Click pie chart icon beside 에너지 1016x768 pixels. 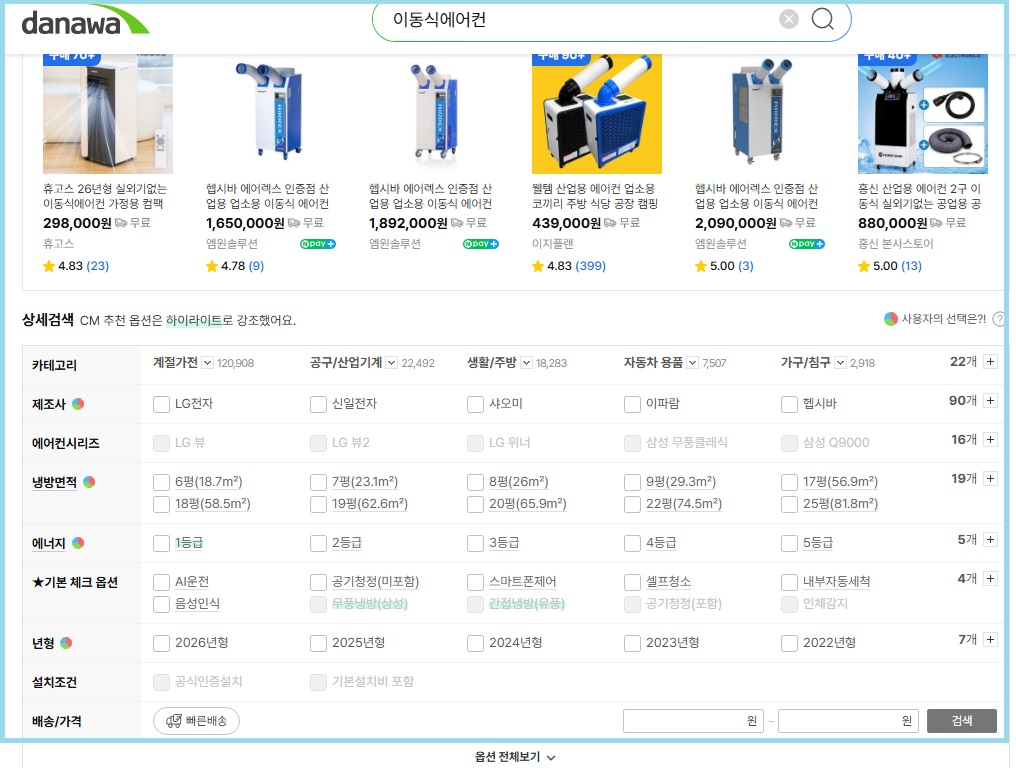(x=78, y=542)
